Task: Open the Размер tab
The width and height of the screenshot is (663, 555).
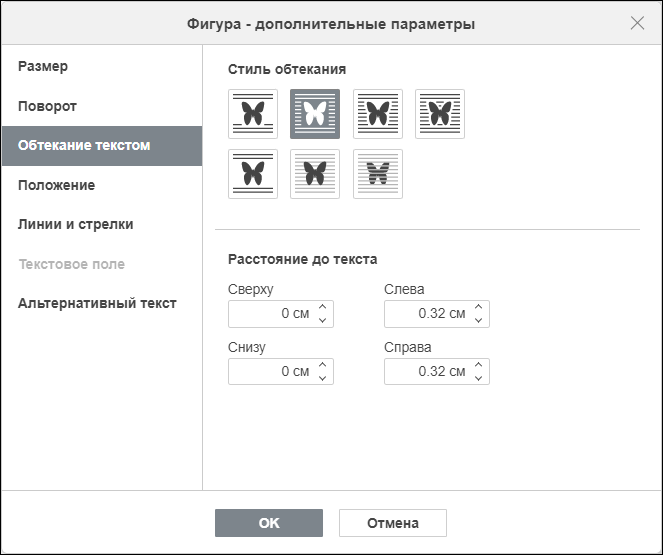Action: click(102, 66)
